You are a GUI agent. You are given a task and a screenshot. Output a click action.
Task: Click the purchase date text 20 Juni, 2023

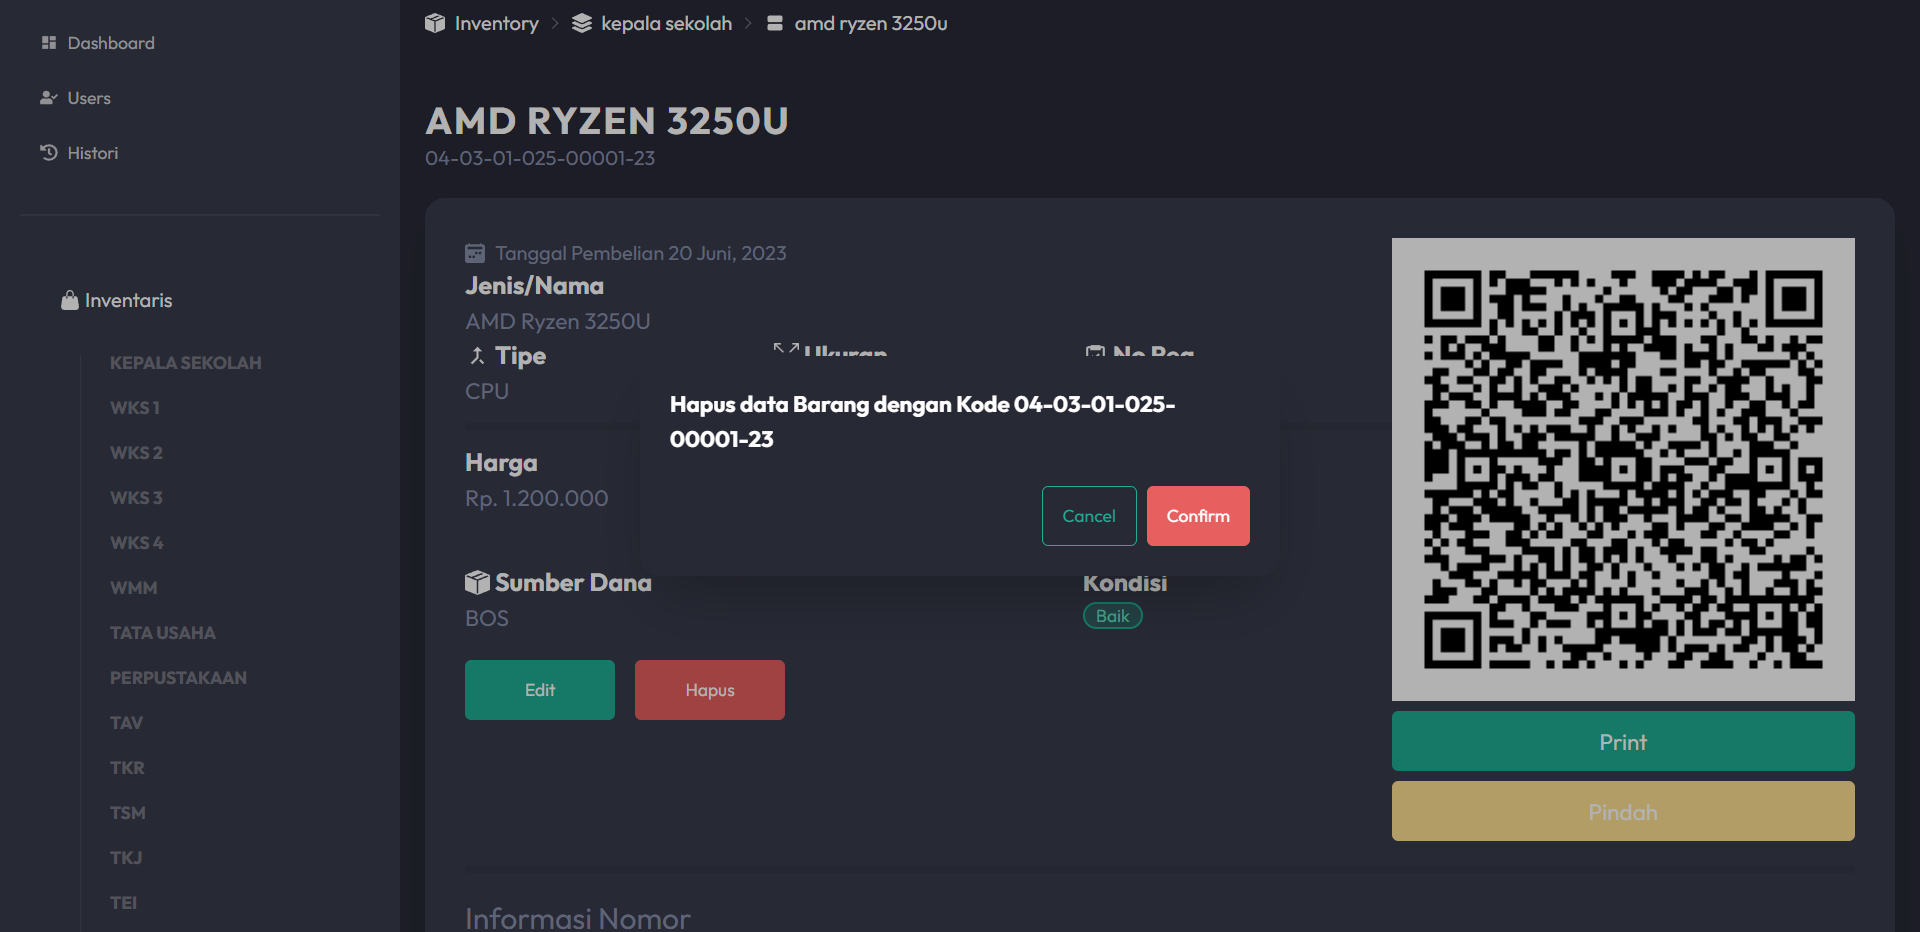pyautogui.click(x=727, y=253)
